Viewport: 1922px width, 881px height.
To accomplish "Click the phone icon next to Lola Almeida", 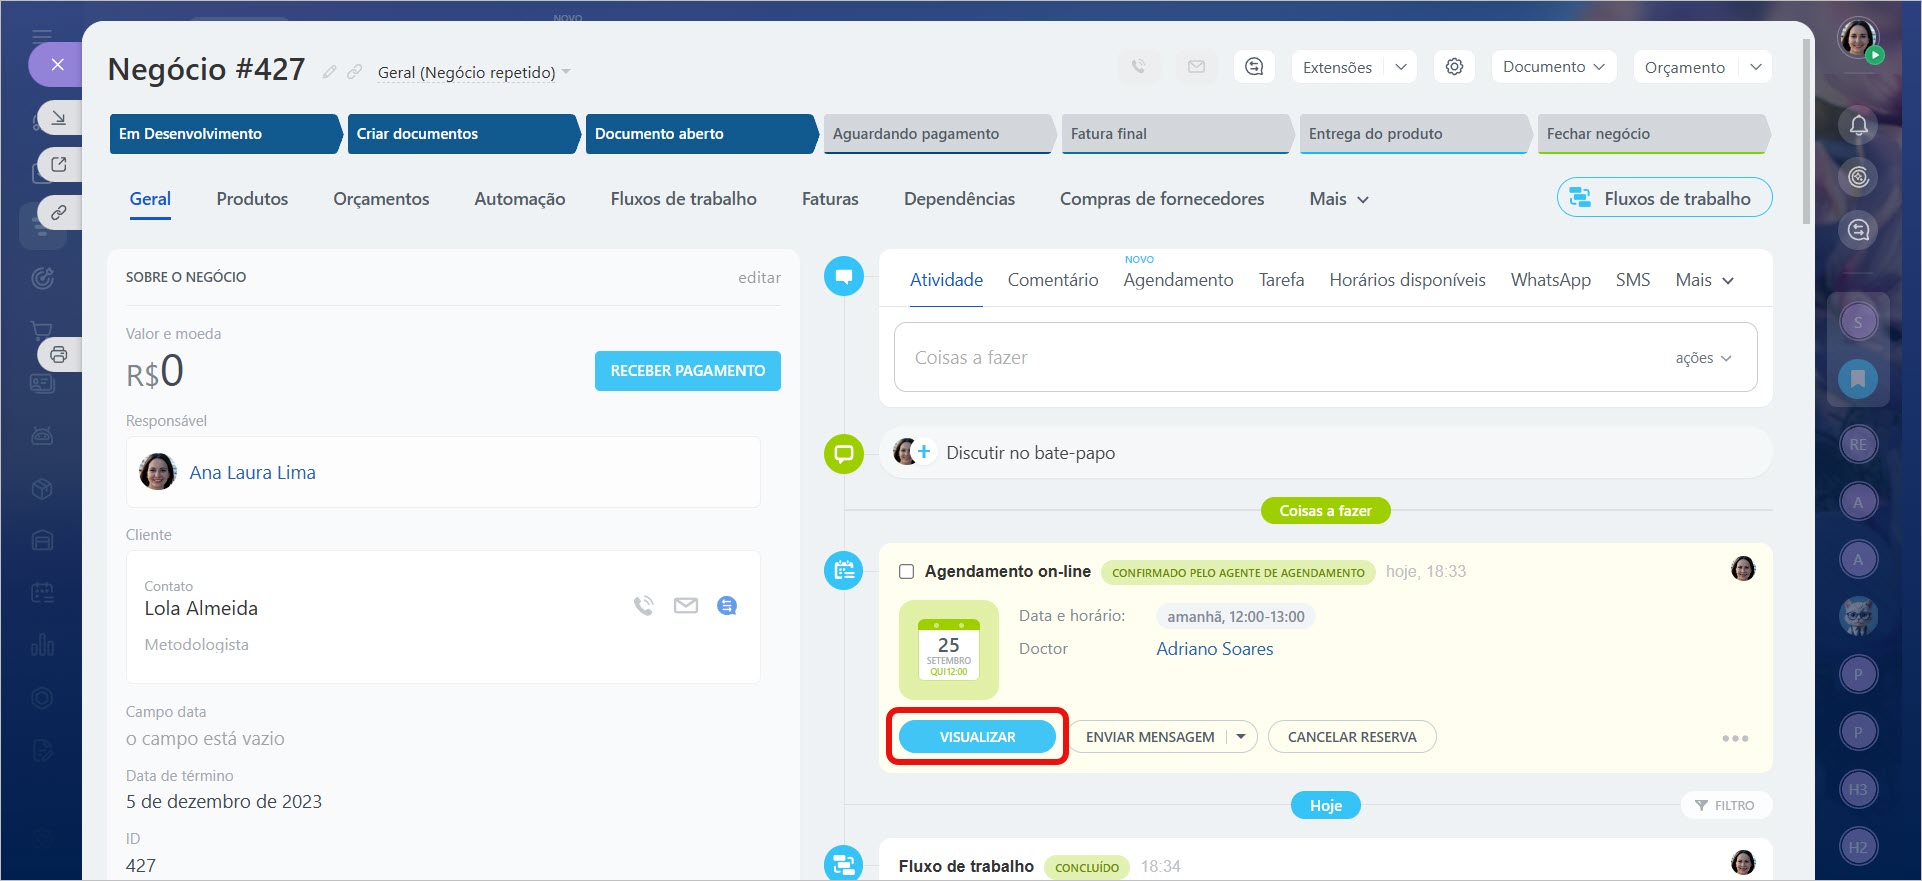I will click(643, 606).
